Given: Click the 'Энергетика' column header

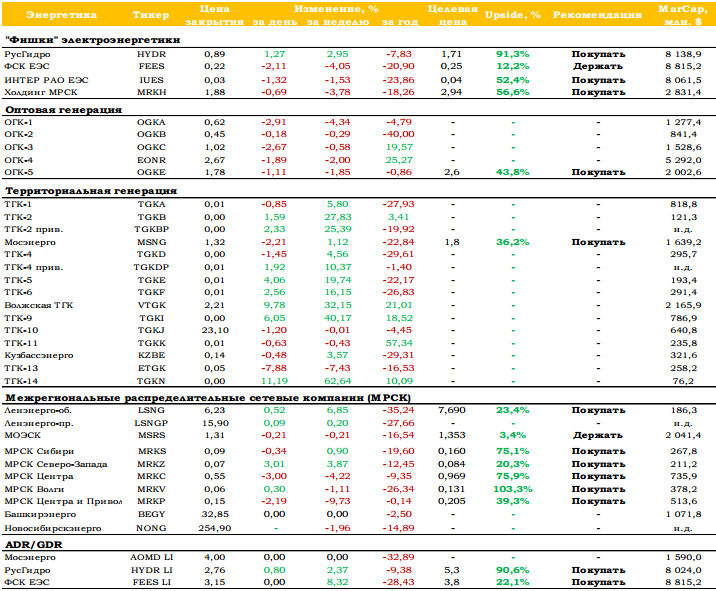Looking at the screenshot, I should pos(61,15).
